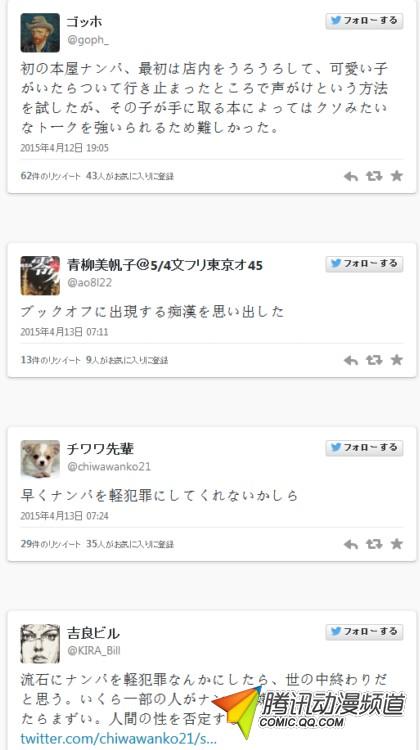Favorite ゴッホ's tweet with the star
Viewport: 420px width, 750px height.
tap(397, 176)
